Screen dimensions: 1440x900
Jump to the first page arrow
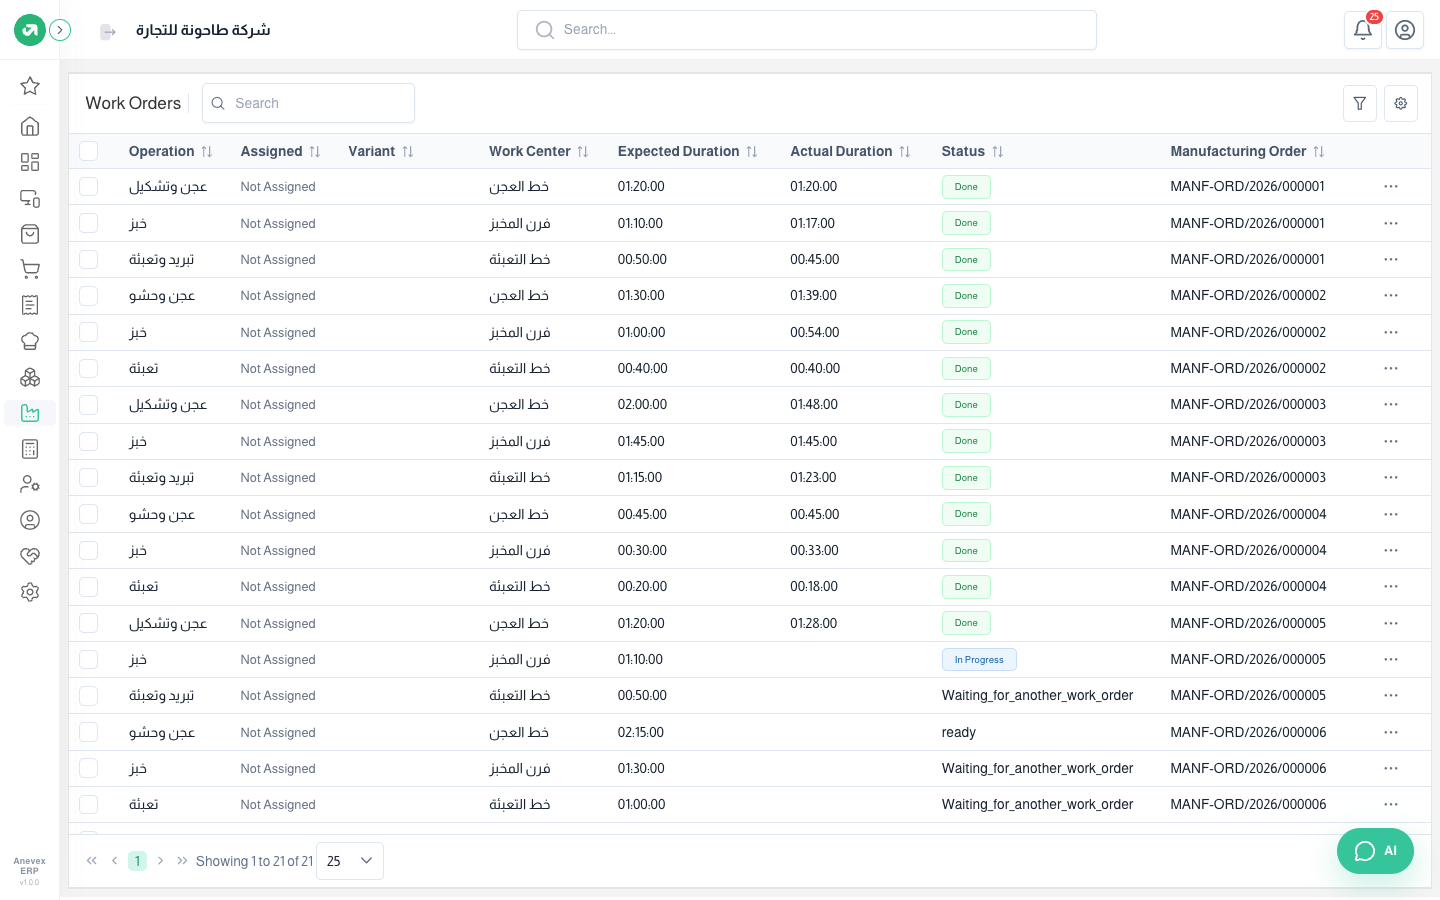(92, 861)
